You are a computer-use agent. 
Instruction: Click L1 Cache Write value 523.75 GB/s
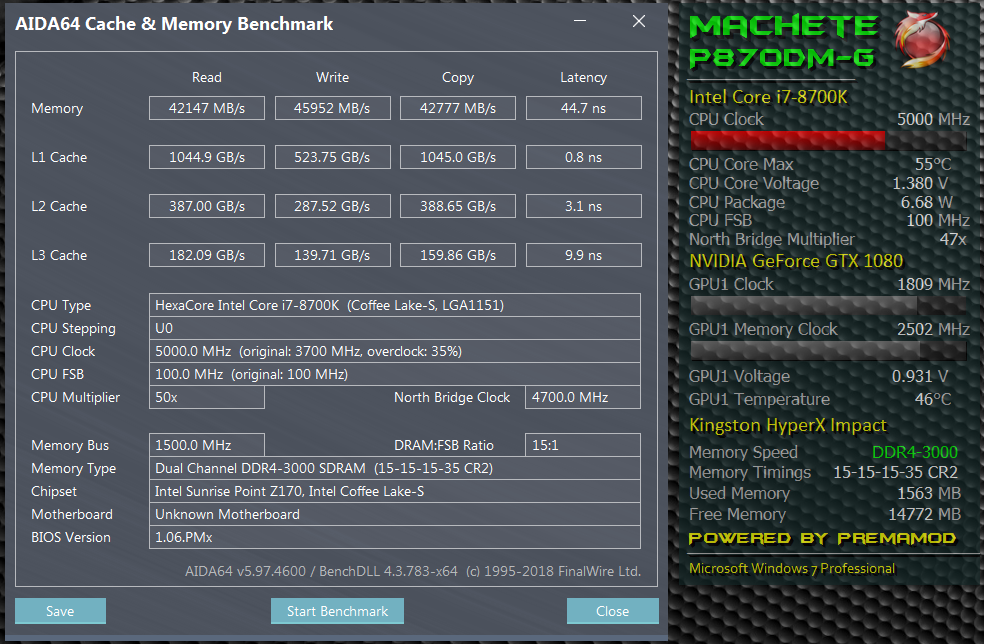point(333,157)
